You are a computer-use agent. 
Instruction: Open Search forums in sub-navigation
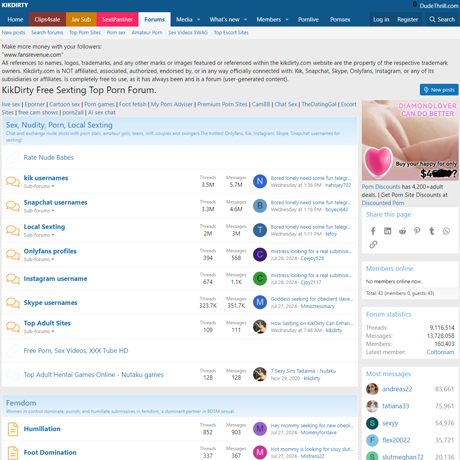pyautogui.click(x=47, y=32)
